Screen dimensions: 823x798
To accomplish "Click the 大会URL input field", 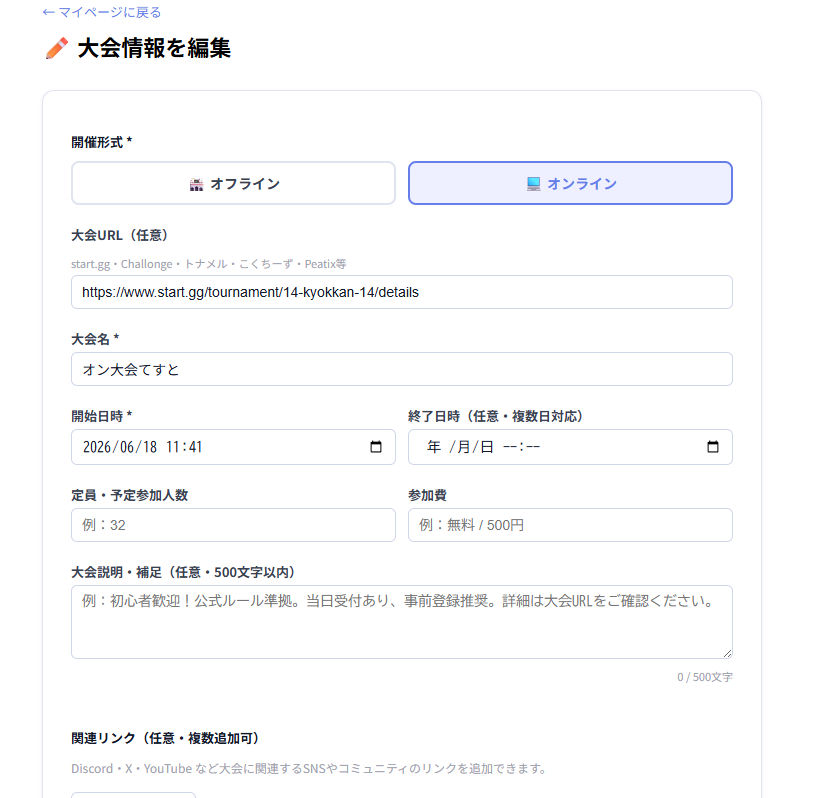I will [x=402, y=292].
